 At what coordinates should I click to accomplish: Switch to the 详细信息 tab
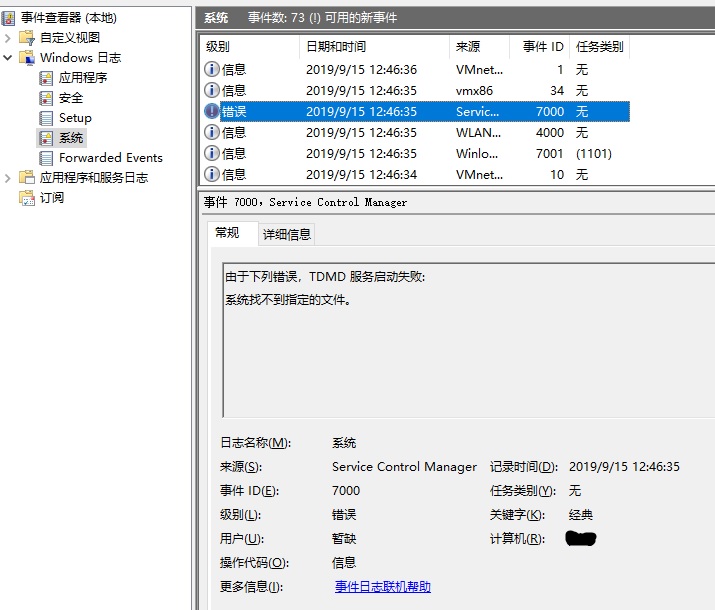pyautogui.click(x=287, y=234)
